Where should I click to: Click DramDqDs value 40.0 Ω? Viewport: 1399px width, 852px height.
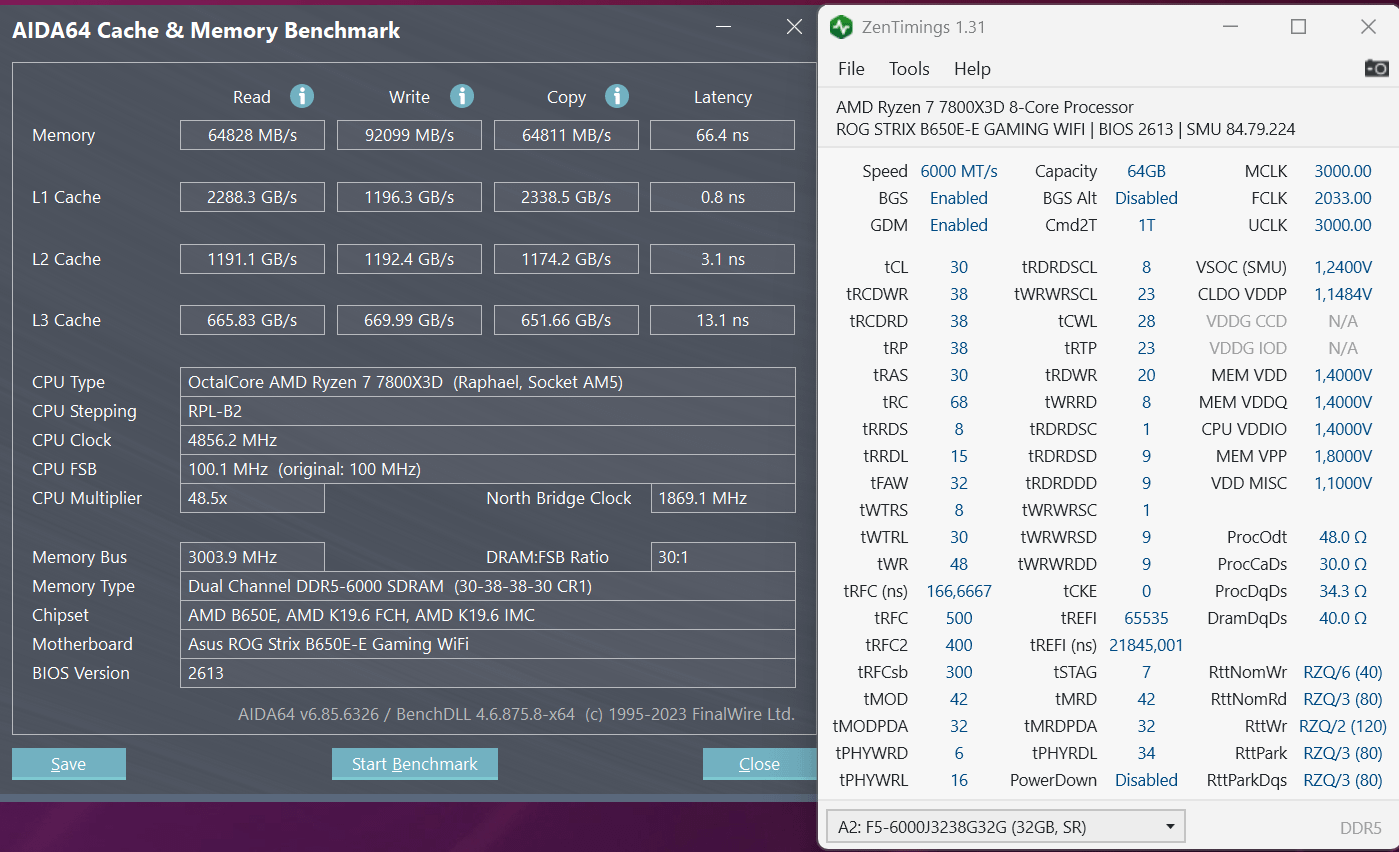click(1343, 618)
